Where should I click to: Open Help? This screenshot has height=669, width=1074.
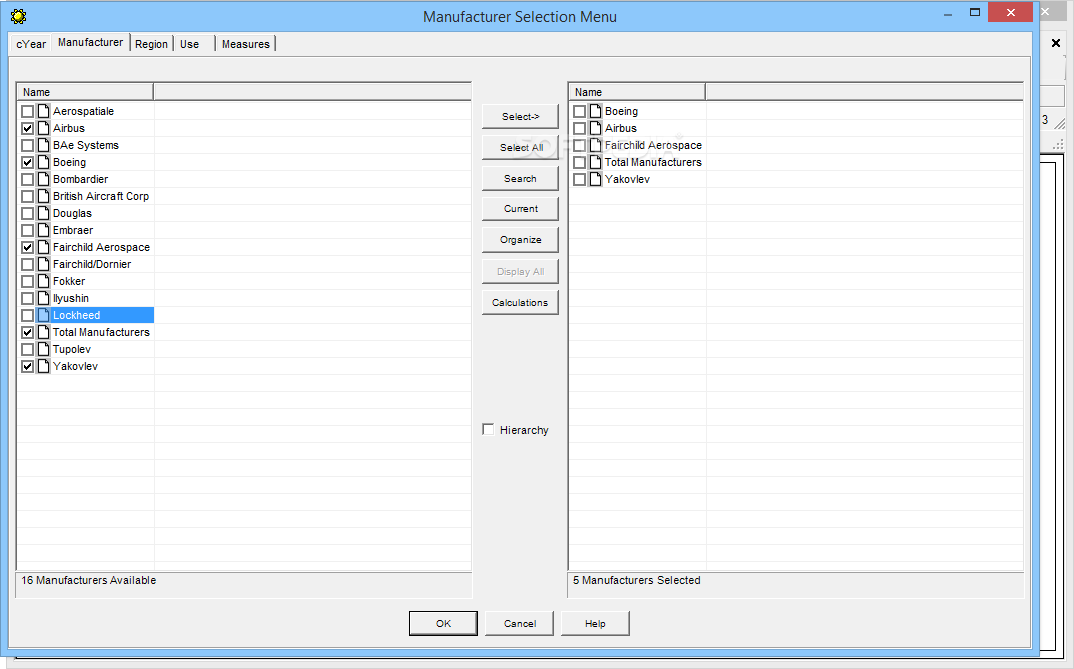595,623
